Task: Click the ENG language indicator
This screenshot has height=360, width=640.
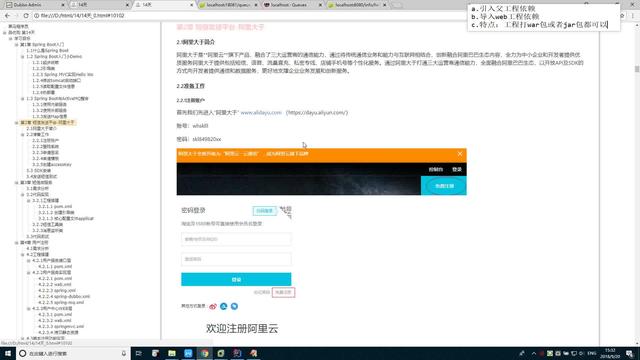Action: click(591, 353)
